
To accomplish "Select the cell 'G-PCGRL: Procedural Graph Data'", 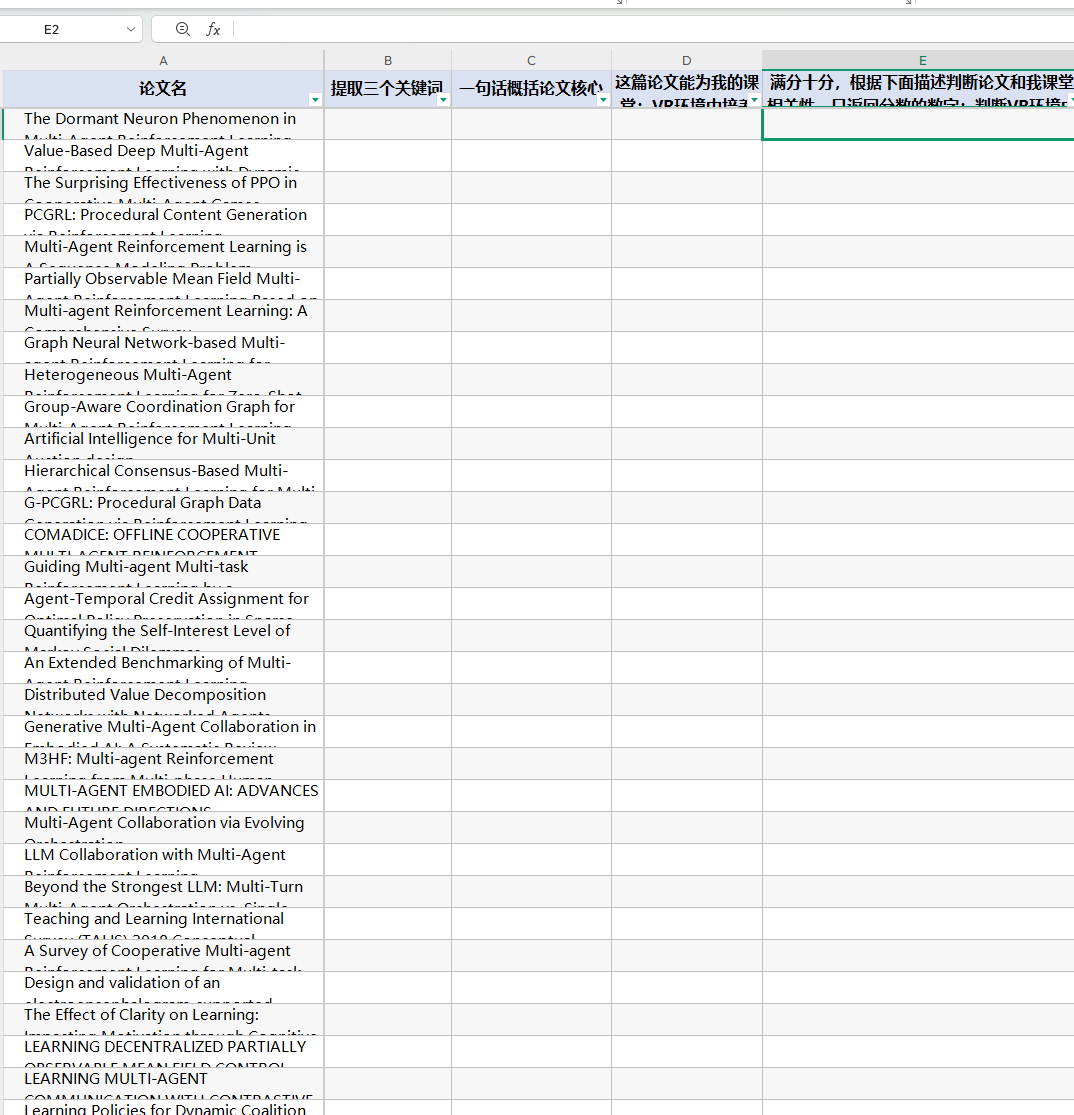I will tap(163, 508).
